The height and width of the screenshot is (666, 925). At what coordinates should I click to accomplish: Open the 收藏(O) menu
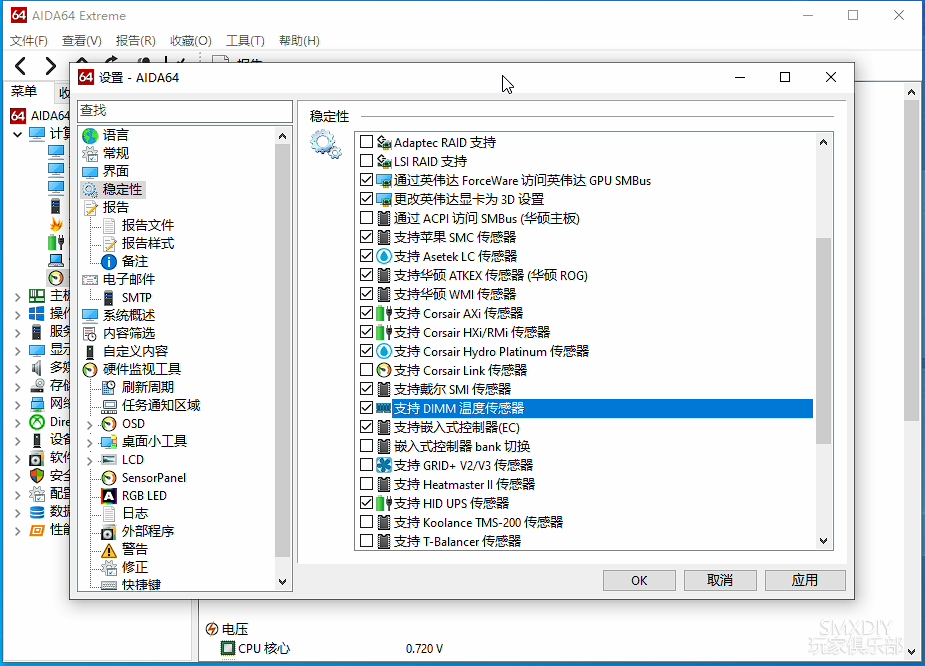click(191, 41)
